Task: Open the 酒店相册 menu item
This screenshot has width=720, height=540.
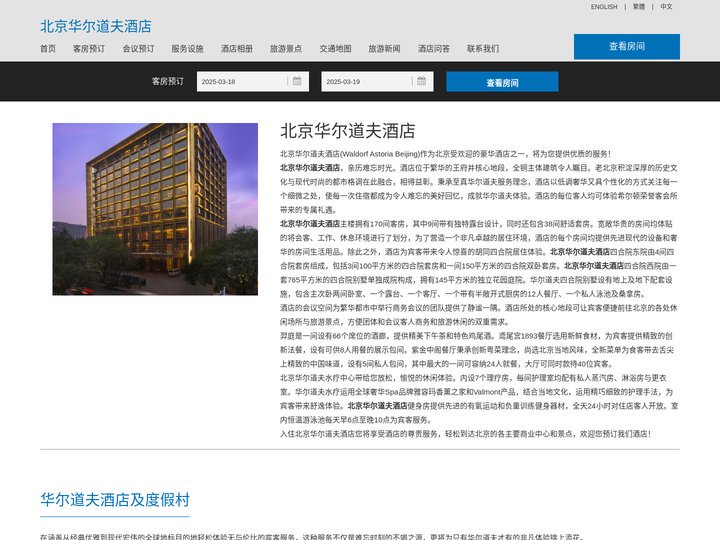Action: [x=237, y=49]
